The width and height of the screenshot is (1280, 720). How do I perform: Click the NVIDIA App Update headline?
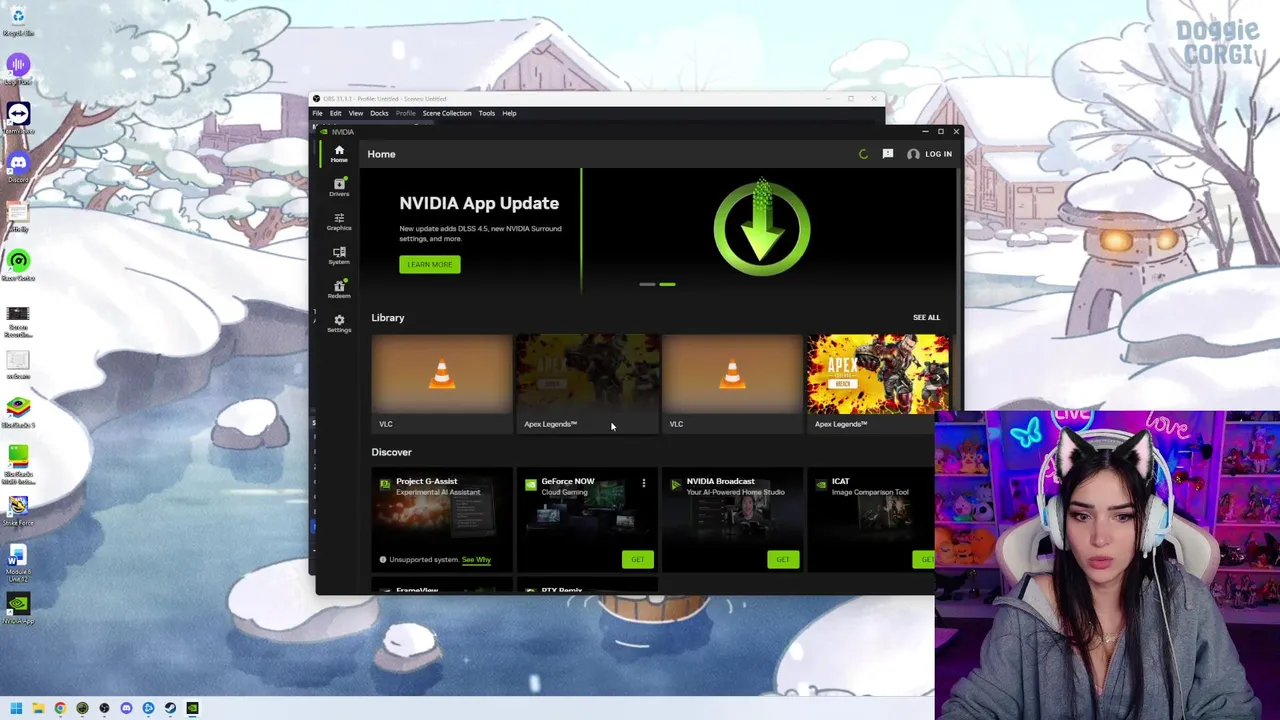click(x=479, y=203)
